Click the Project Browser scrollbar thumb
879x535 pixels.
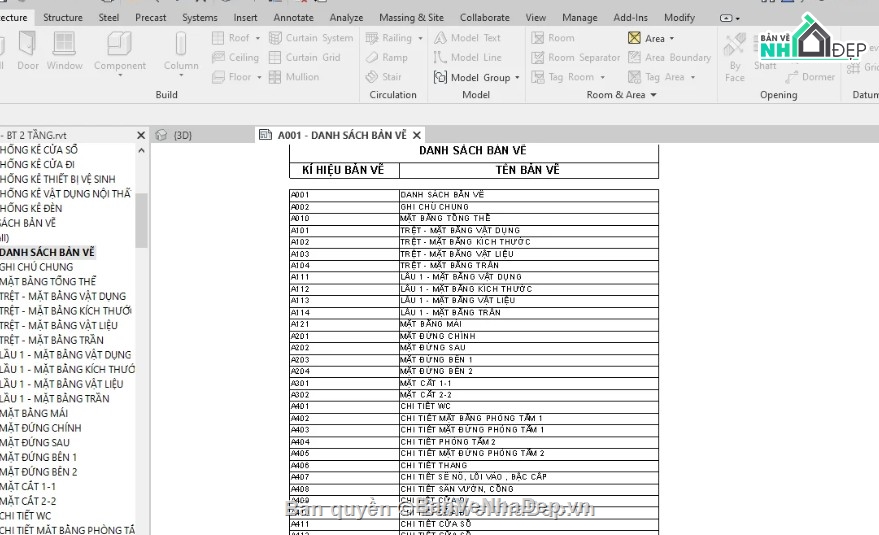click(141, 220)
